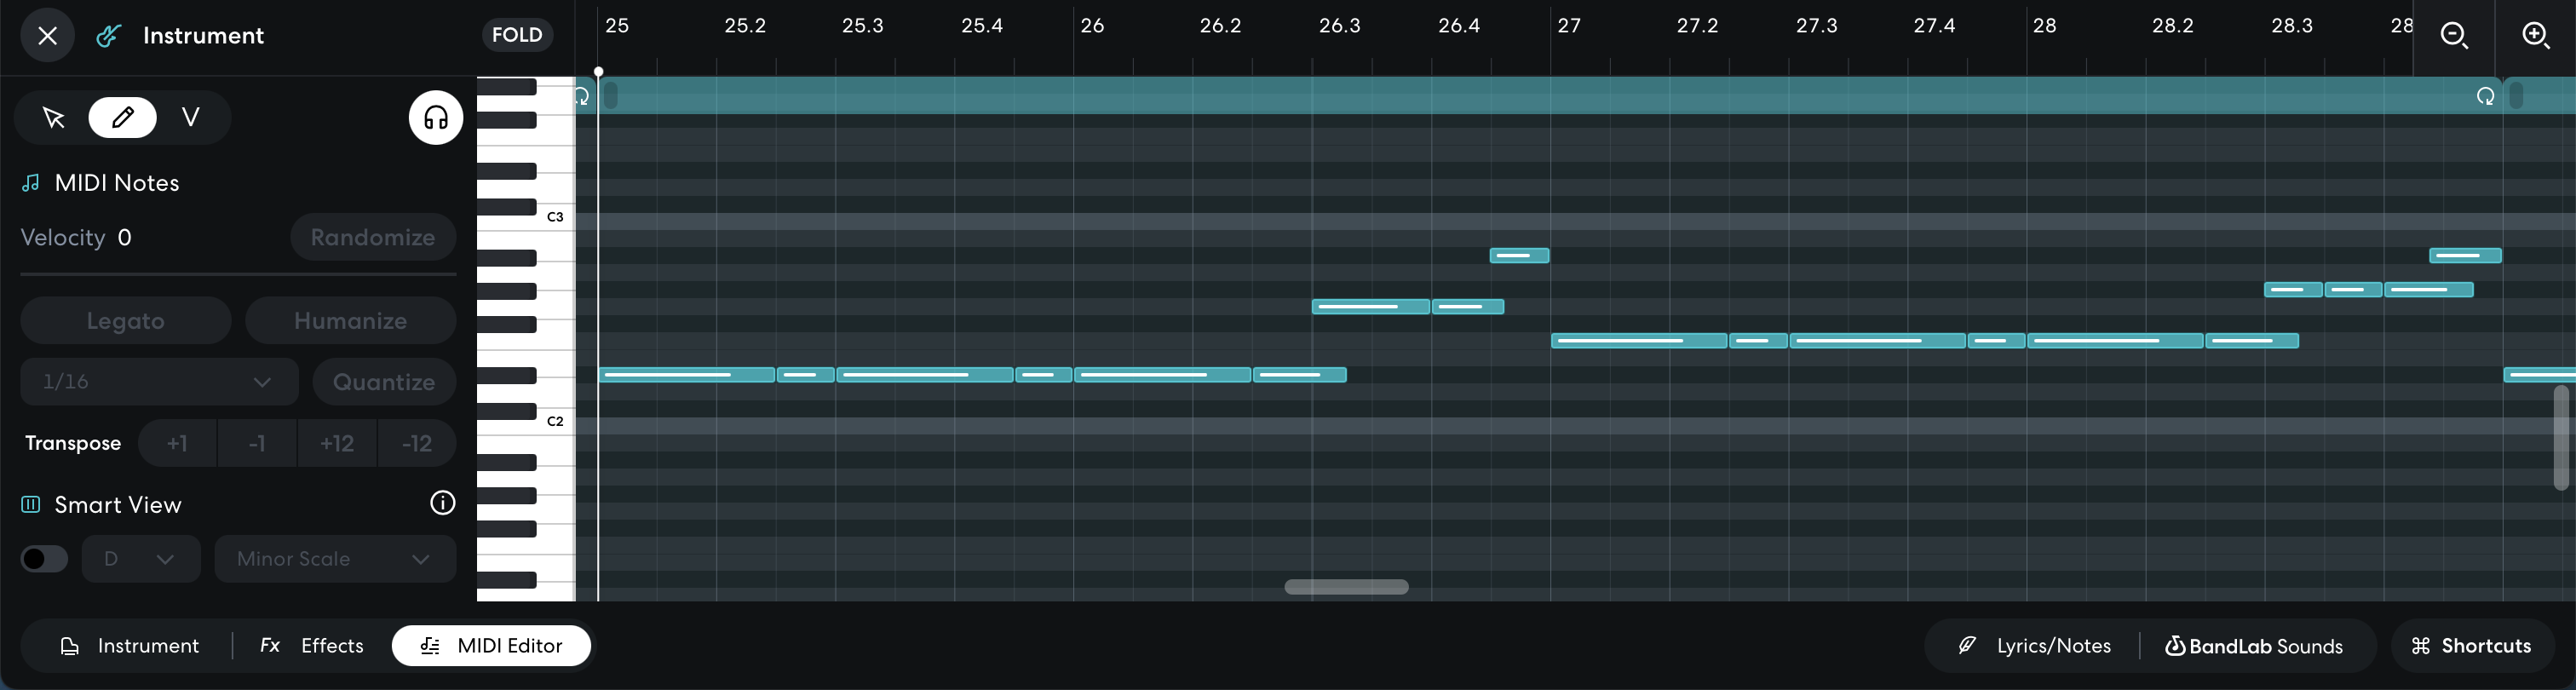Zoom out the piano roll
This screenshot has height=690, width=2576.
coord(2454,36)
